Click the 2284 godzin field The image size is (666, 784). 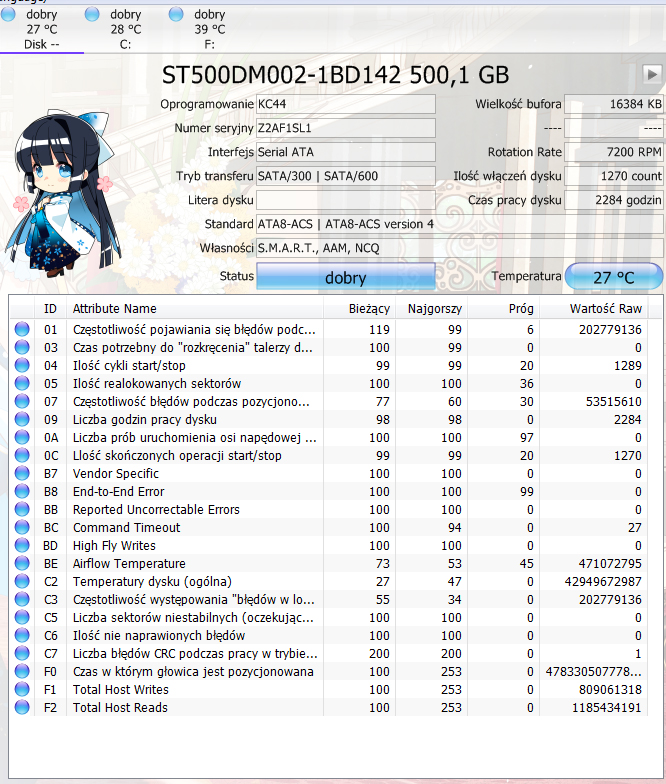[614, 200]
